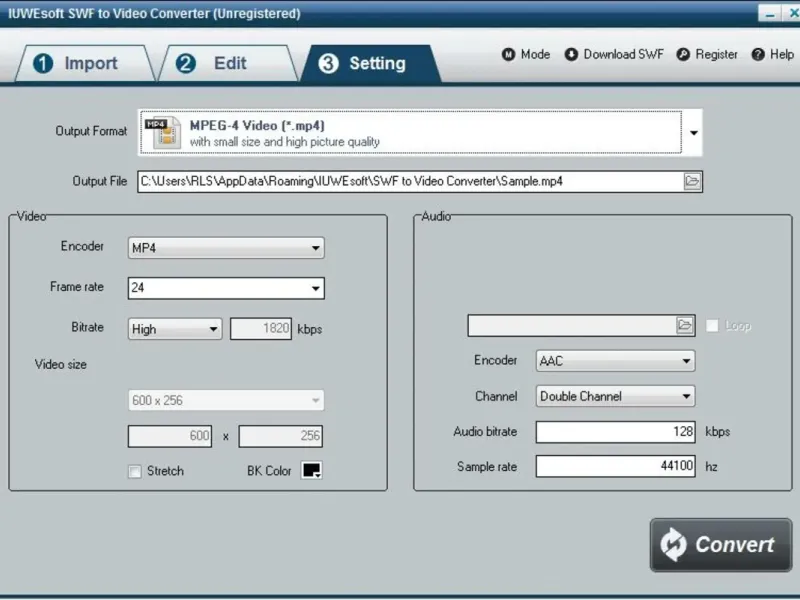Click the MPEG-4 Video (*.mp4) format text
This screenshot has height=600, width=800.
tap(257, 126)
